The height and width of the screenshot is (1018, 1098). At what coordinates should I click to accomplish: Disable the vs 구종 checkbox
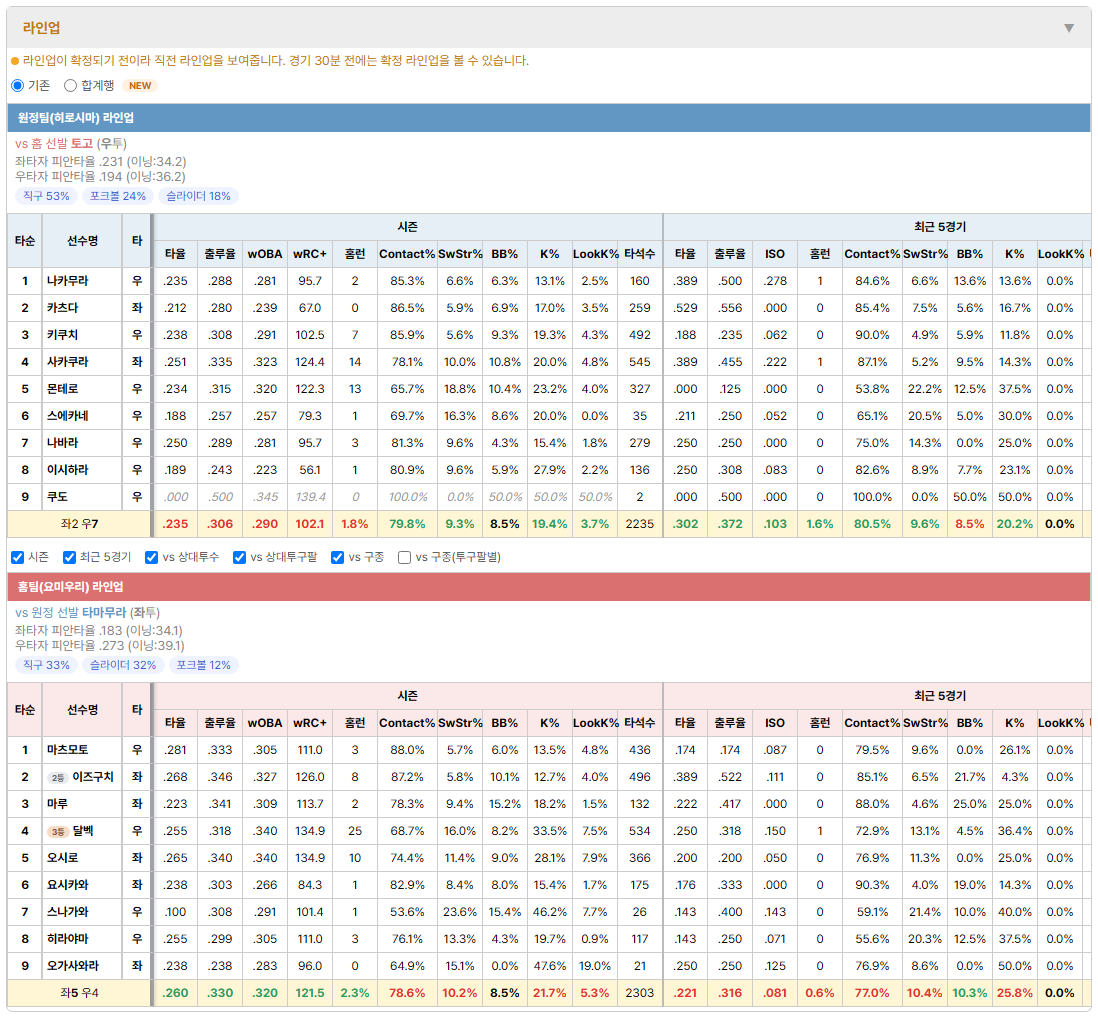coord(338,557)
